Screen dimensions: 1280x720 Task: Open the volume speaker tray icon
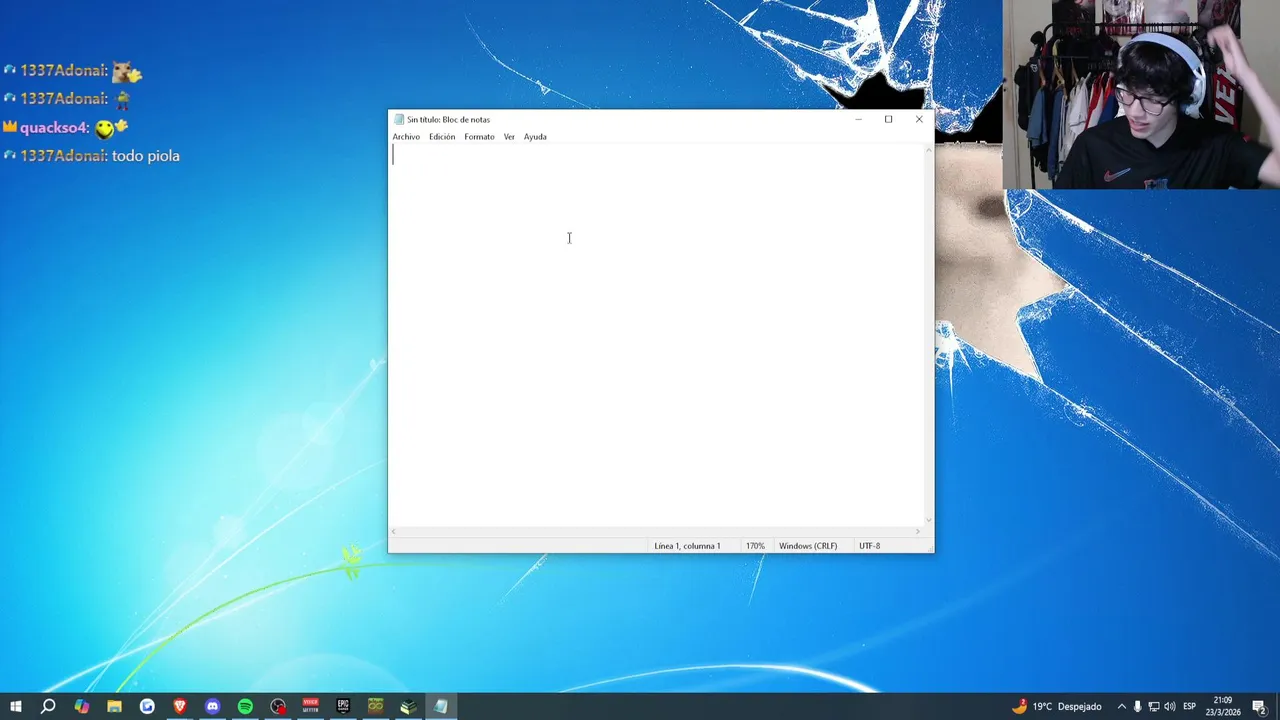1170,707
